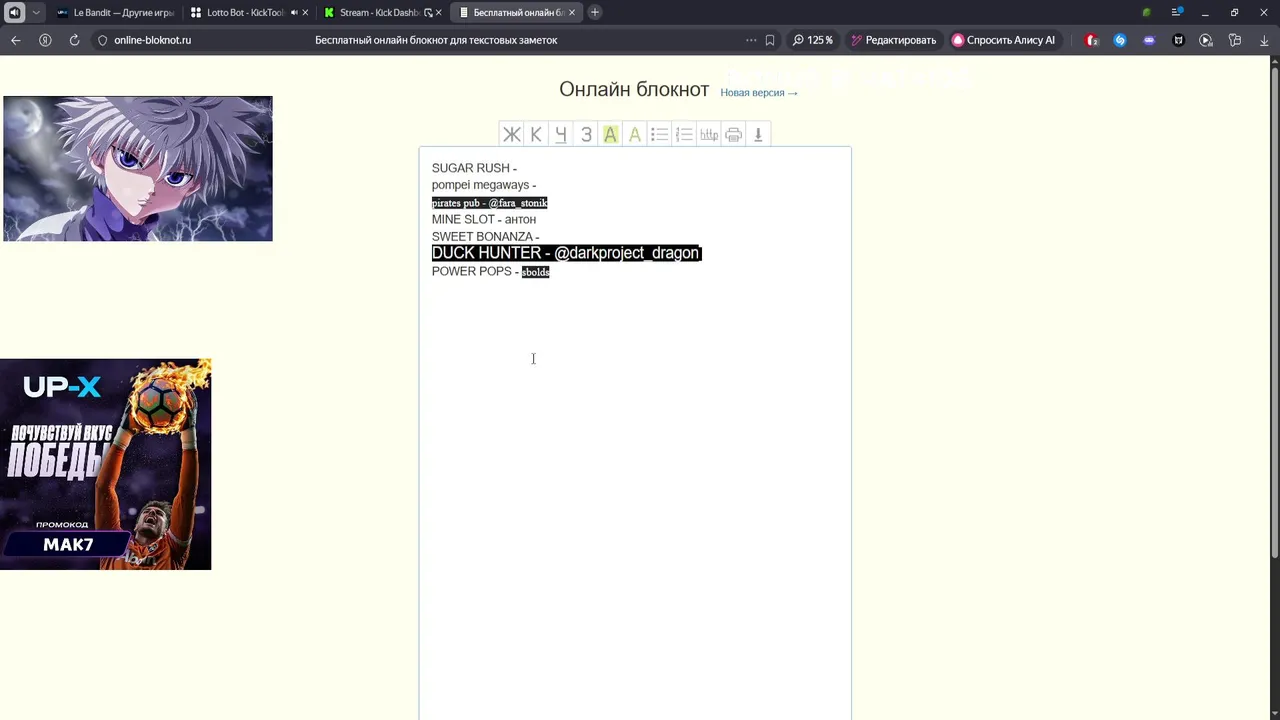Open the Shazam extension icon
This screenshot has height=720, width=1280.
click(x=1120, y=40)
